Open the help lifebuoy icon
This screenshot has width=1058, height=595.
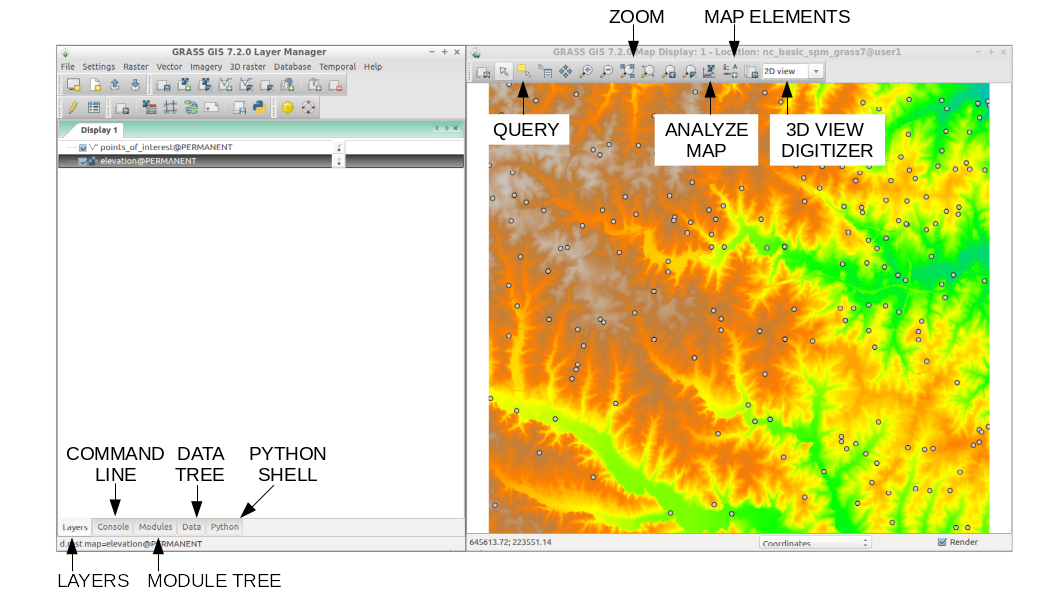tap(308, 107)
